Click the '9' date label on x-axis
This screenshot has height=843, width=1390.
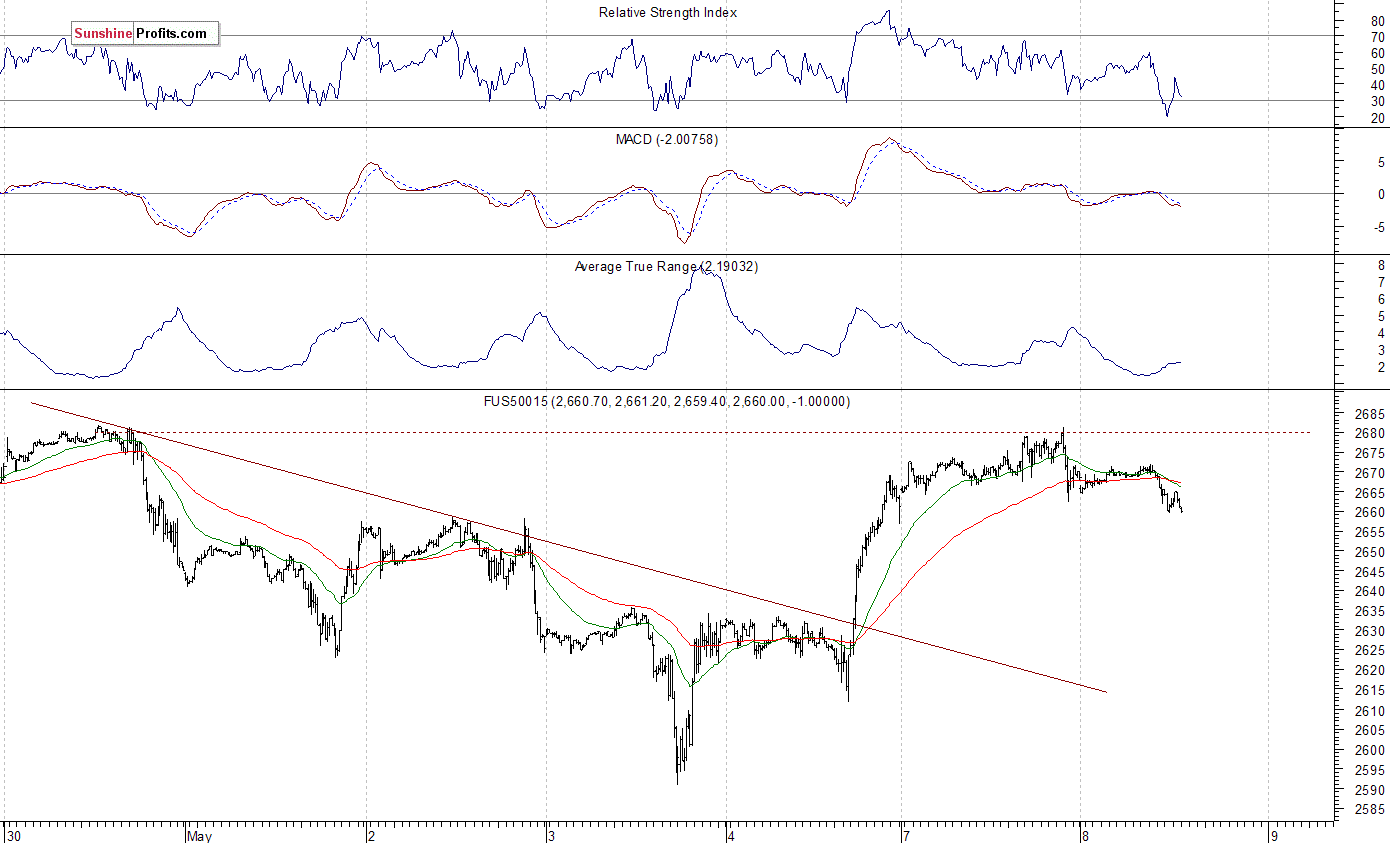pos(1275,834)
